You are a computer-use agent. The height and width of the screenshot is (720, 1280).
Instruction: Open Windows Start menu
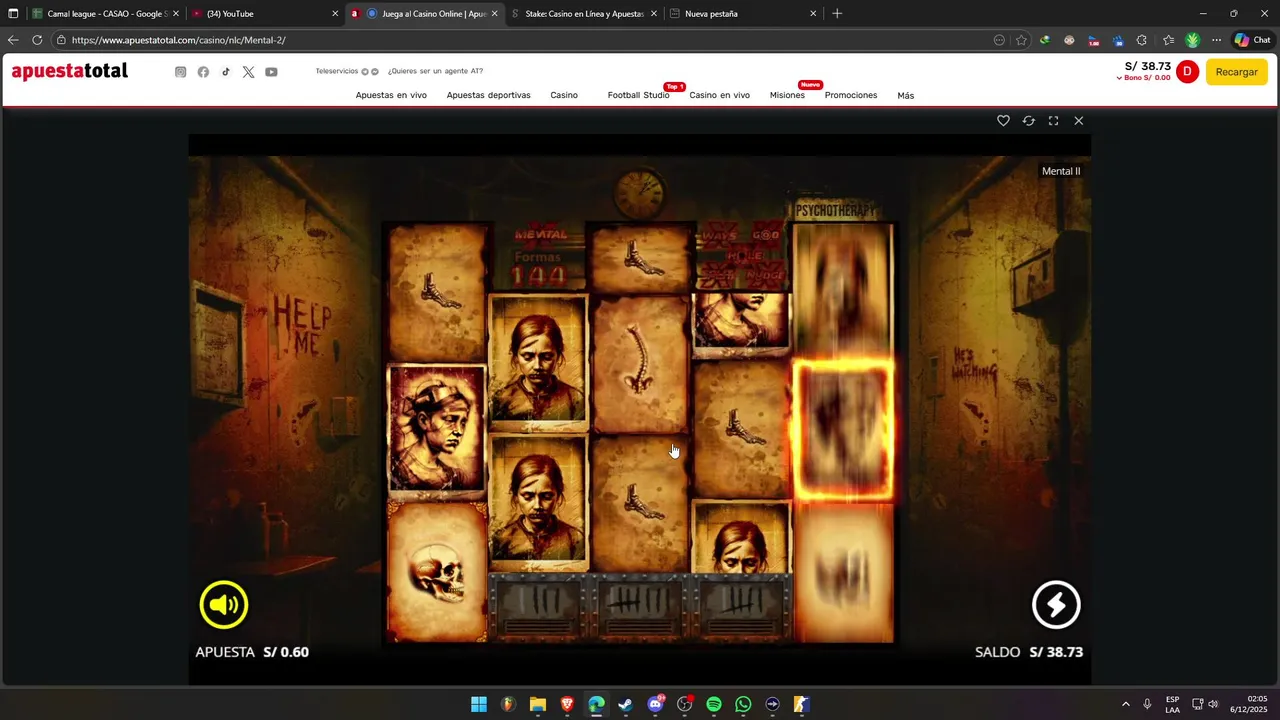point(479,705)
